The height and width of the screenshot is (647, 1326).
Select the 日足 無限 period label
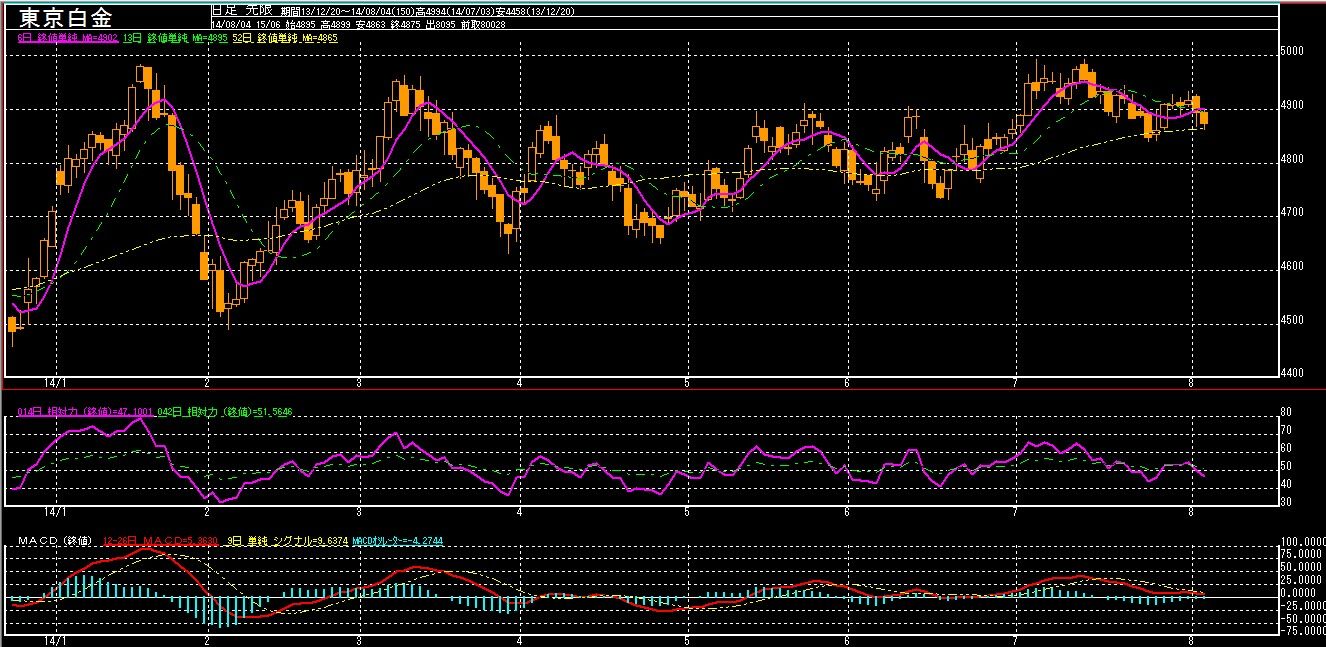tap(242, 10)
